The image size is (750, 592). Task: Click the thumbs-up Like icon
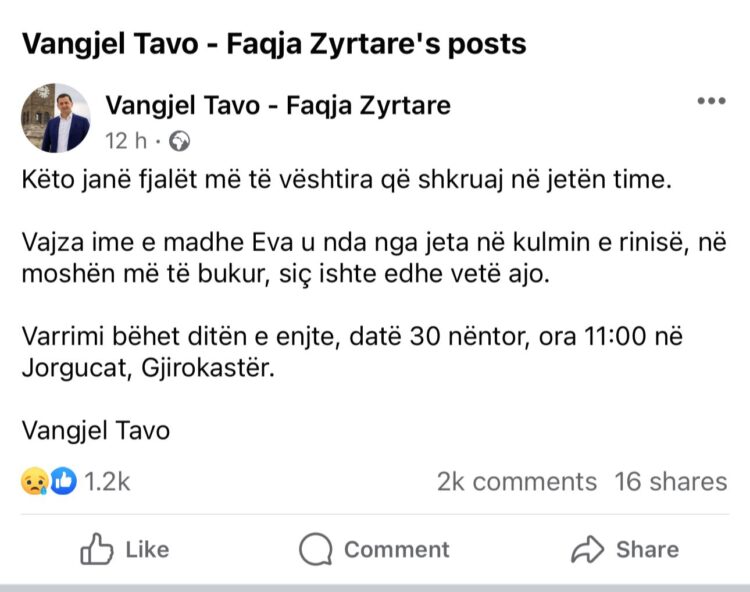click(97, 549)
